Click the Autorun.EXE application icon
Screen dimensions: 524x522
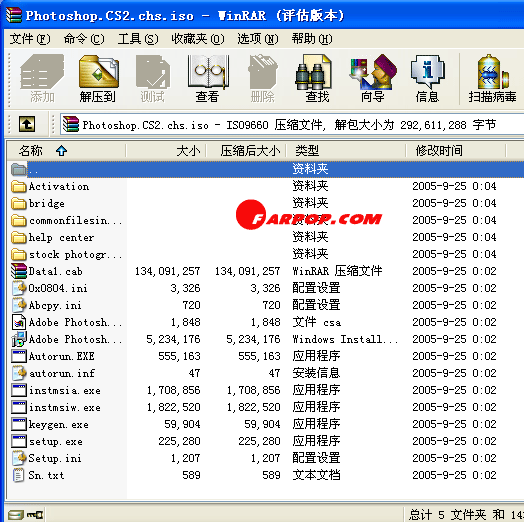click(19, 356)
